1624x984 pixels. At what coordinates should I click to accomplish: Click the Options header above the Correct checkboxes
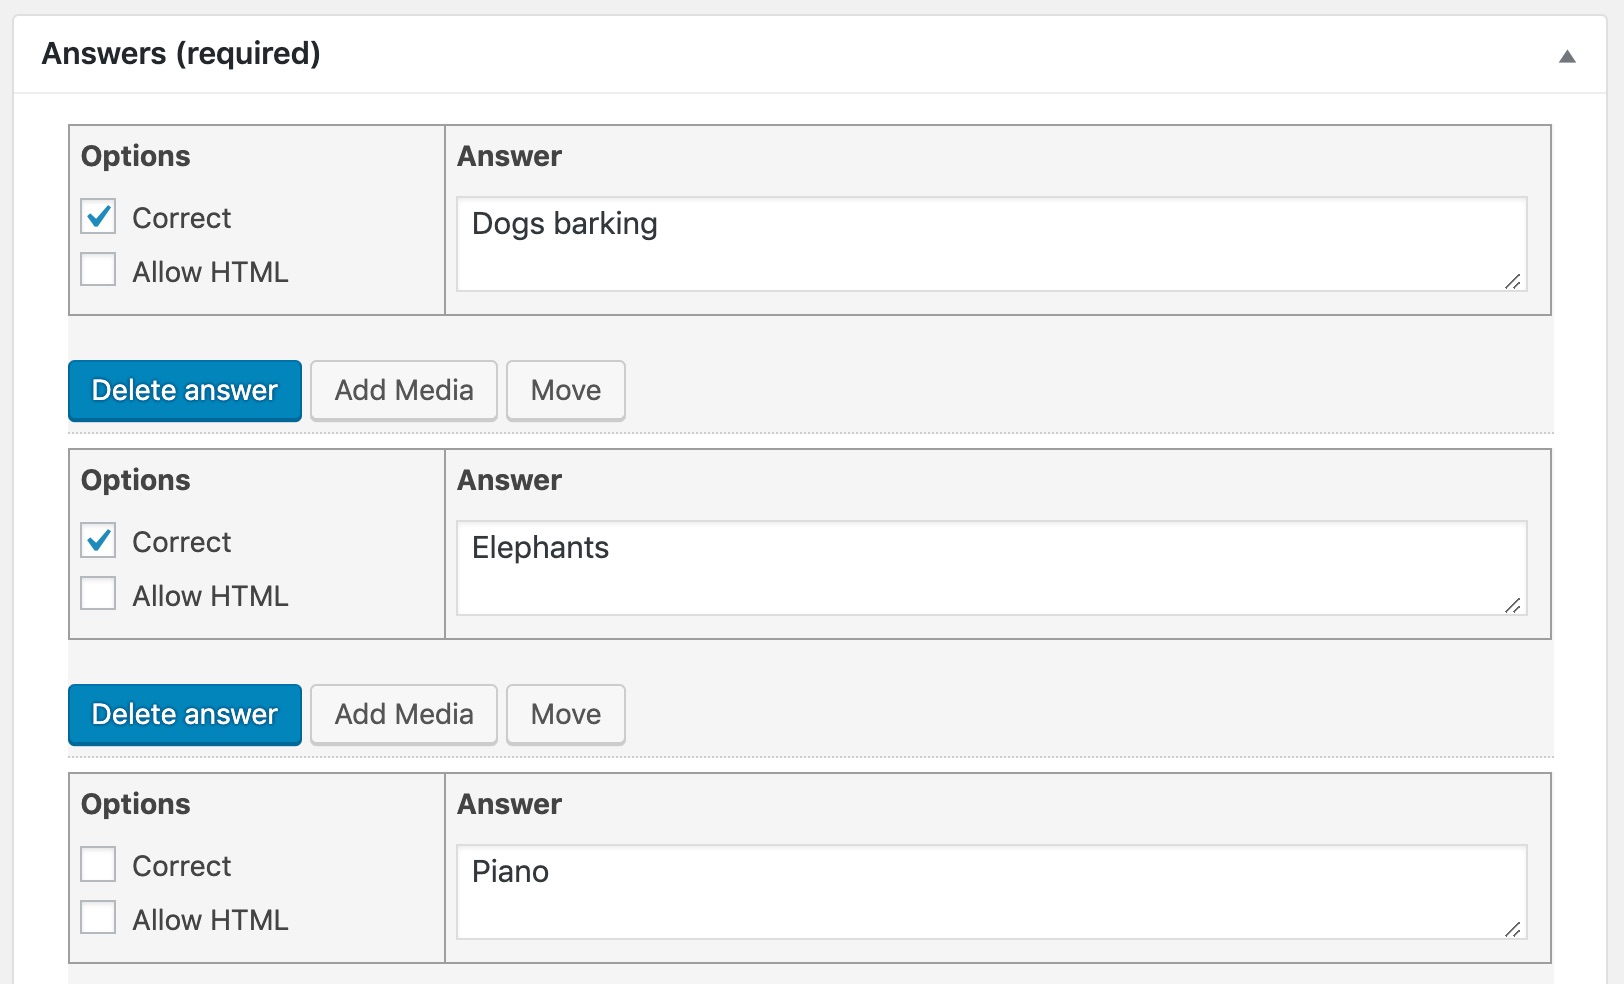click(x=135, y=155)
